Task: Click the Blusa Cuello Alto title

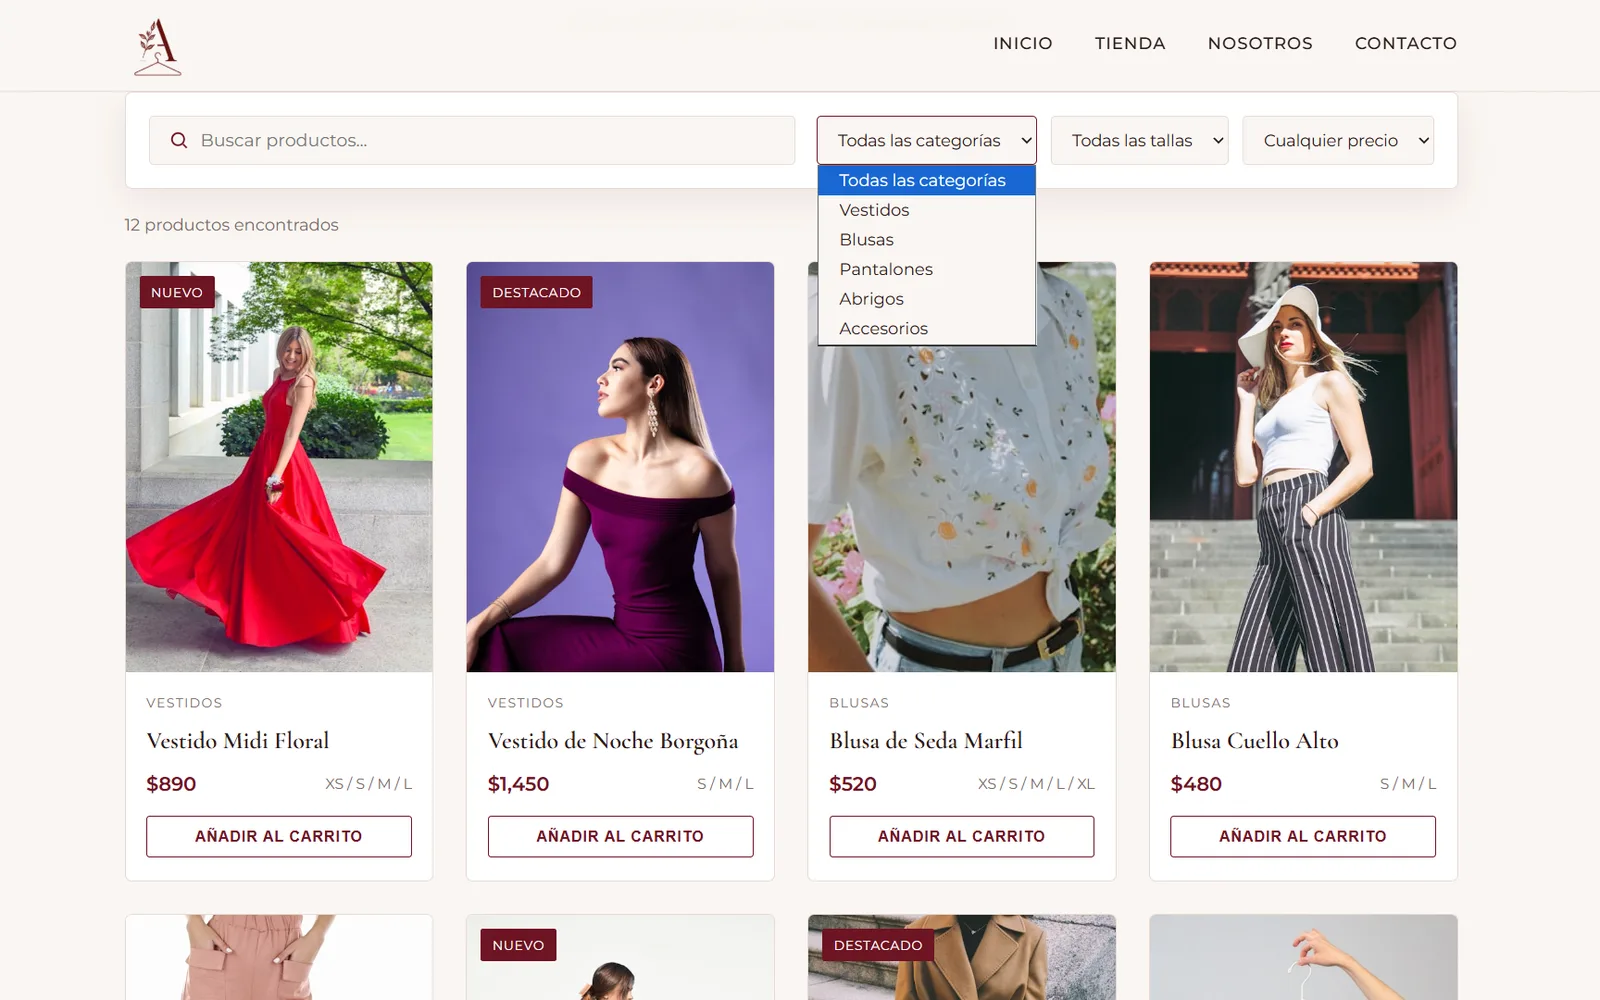Action: 1255,741
